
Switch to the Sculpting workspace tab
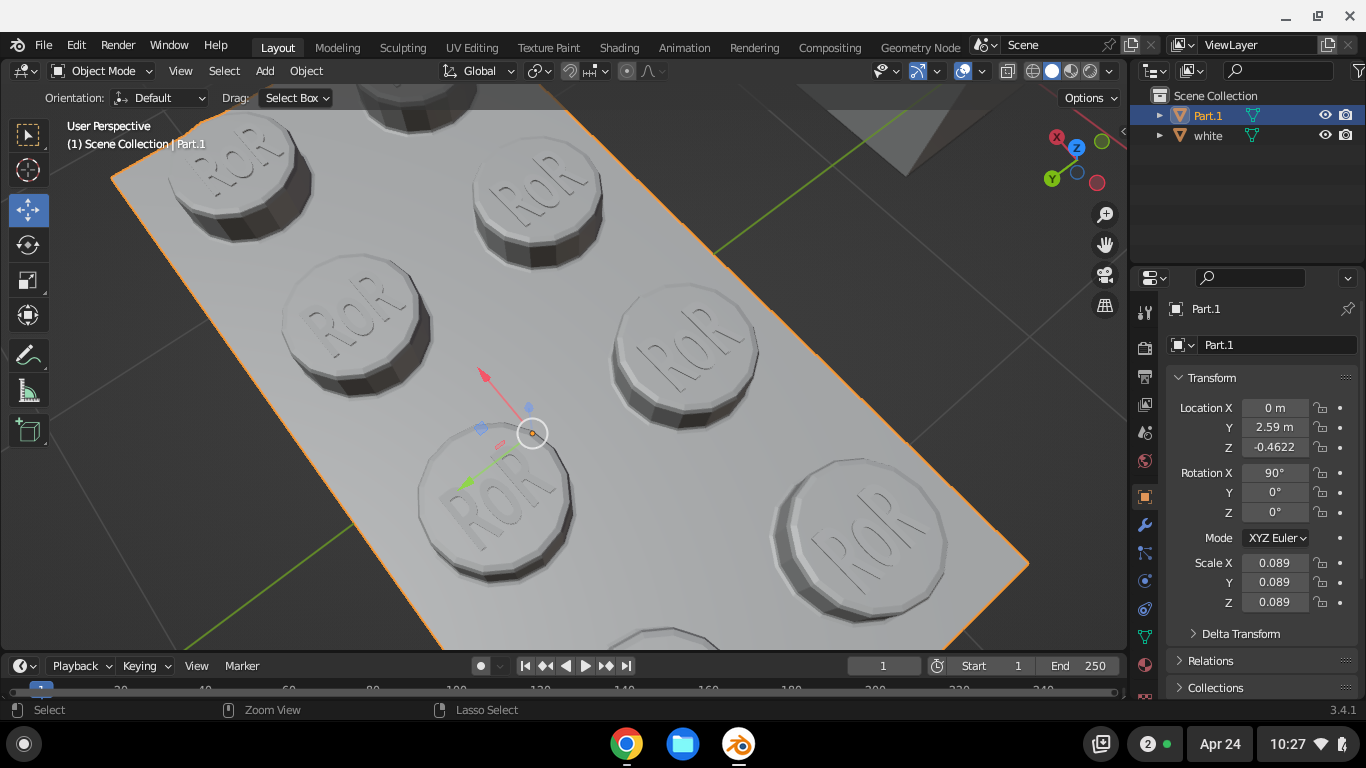403,47
